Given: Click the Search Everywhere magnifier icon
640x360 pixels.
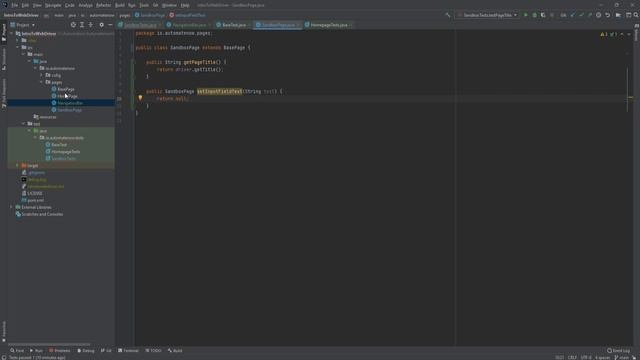Looking at the screenshot, I should pos(636,15).
